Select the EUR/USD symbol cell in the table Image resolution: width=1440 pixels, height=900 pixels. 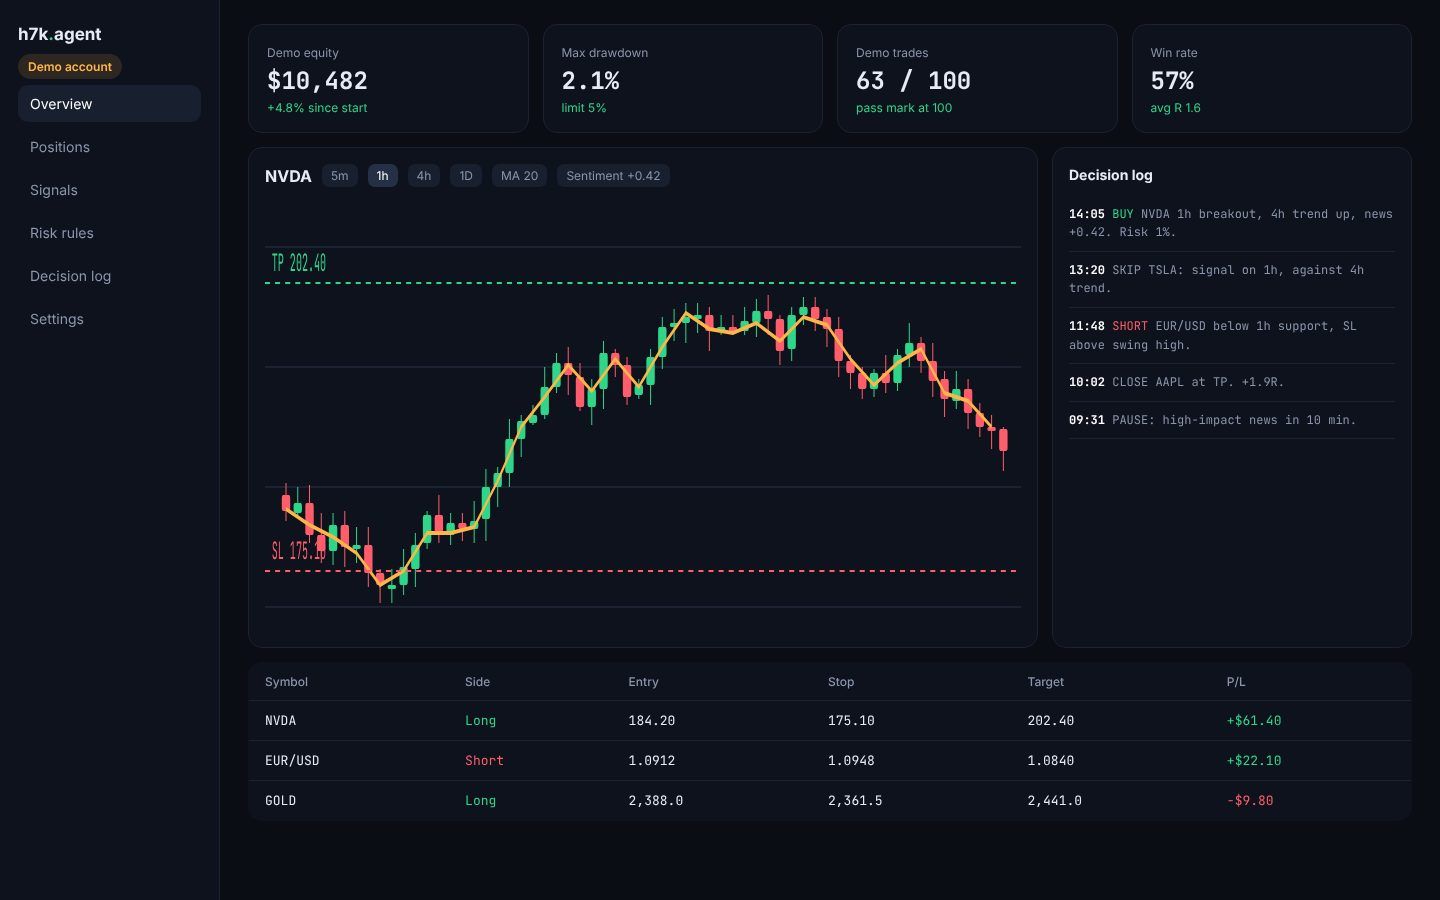tap(292, 761)
